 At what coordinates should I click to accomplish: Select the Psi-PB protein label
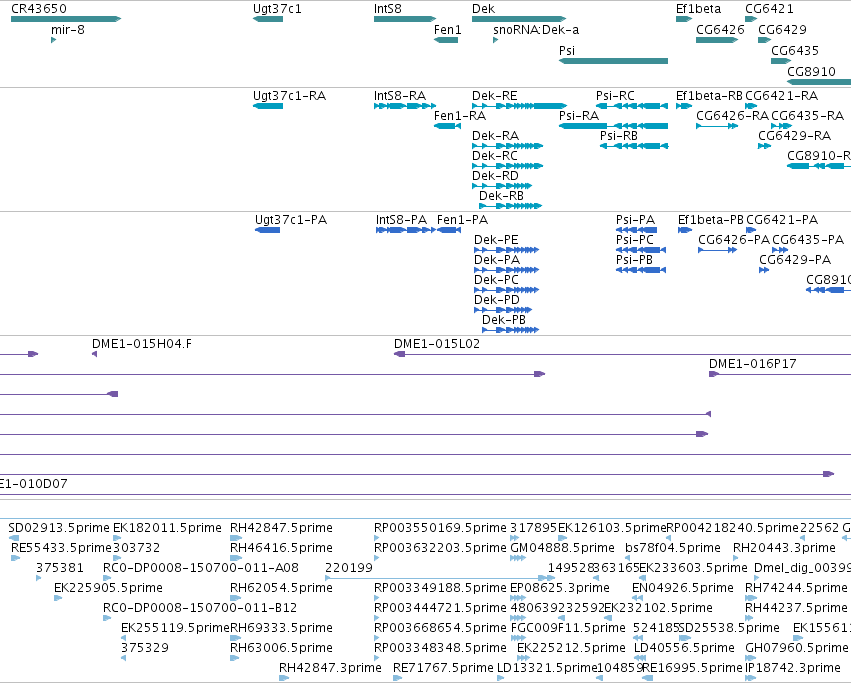[x=634, y=260]
